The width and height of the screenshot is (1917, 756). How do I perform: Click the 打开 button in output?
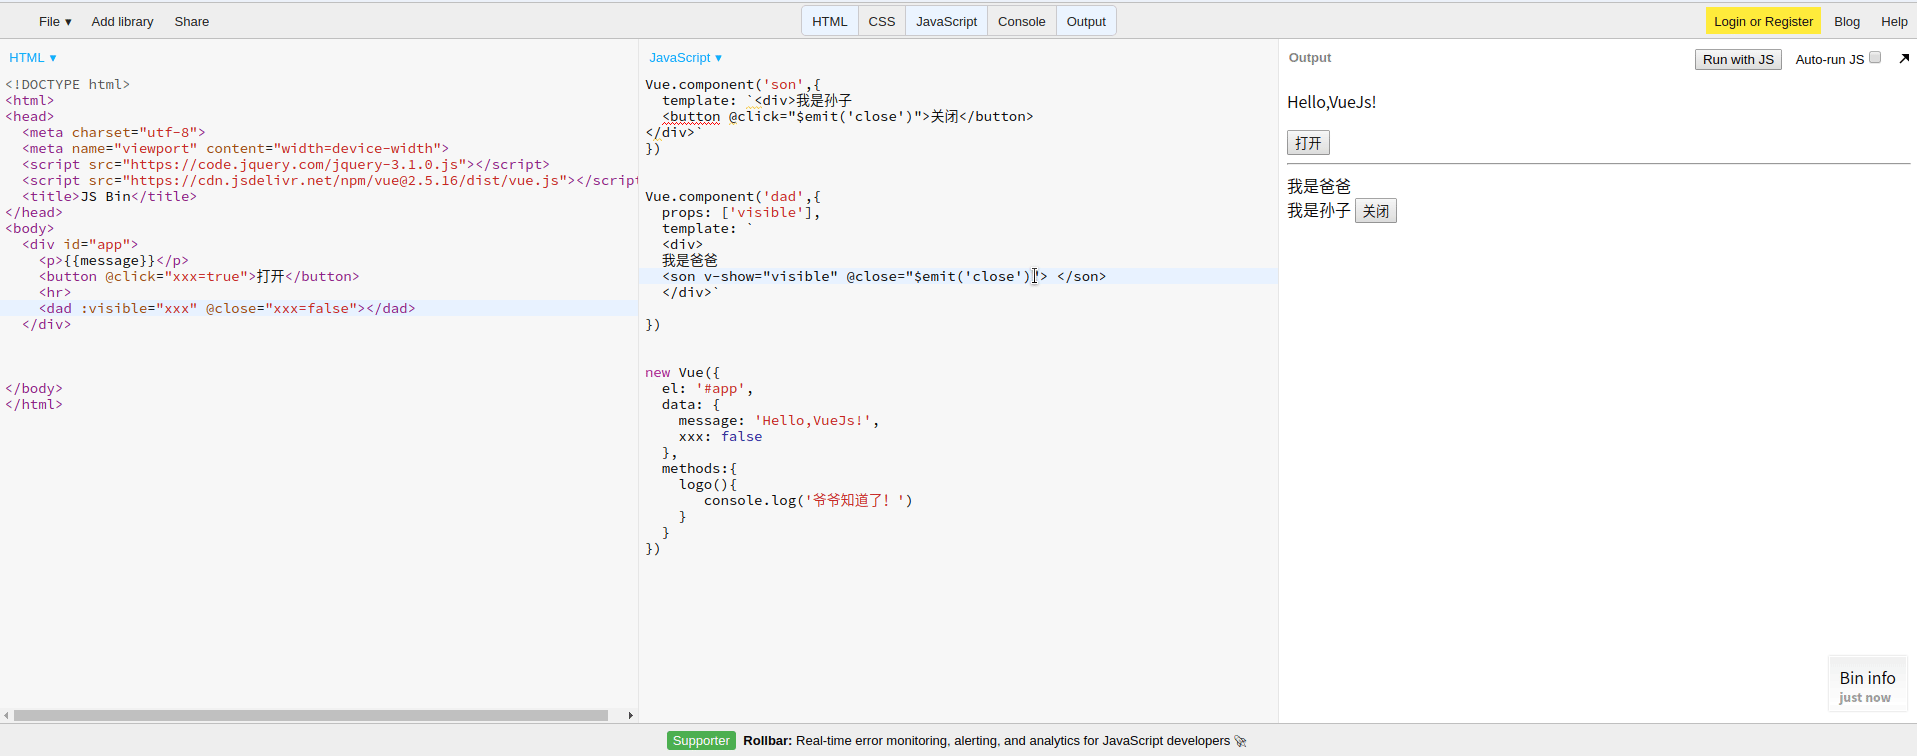[x=1307, y=143]
